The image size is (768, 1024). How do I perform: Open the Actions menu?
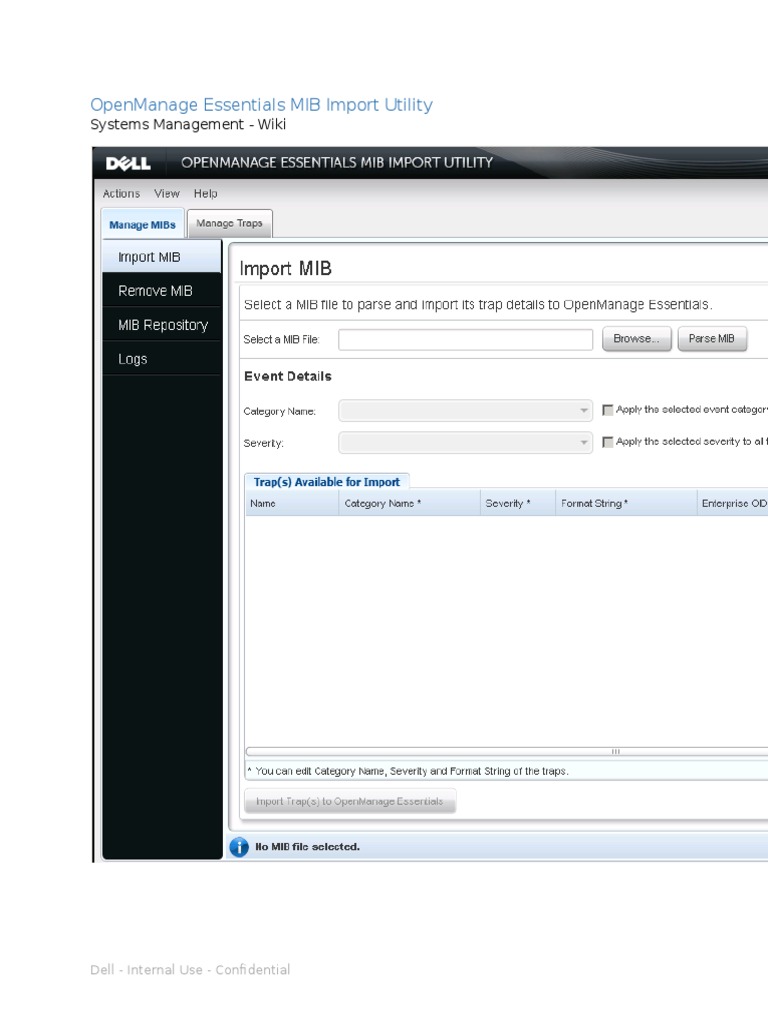[x=121, y=194]
